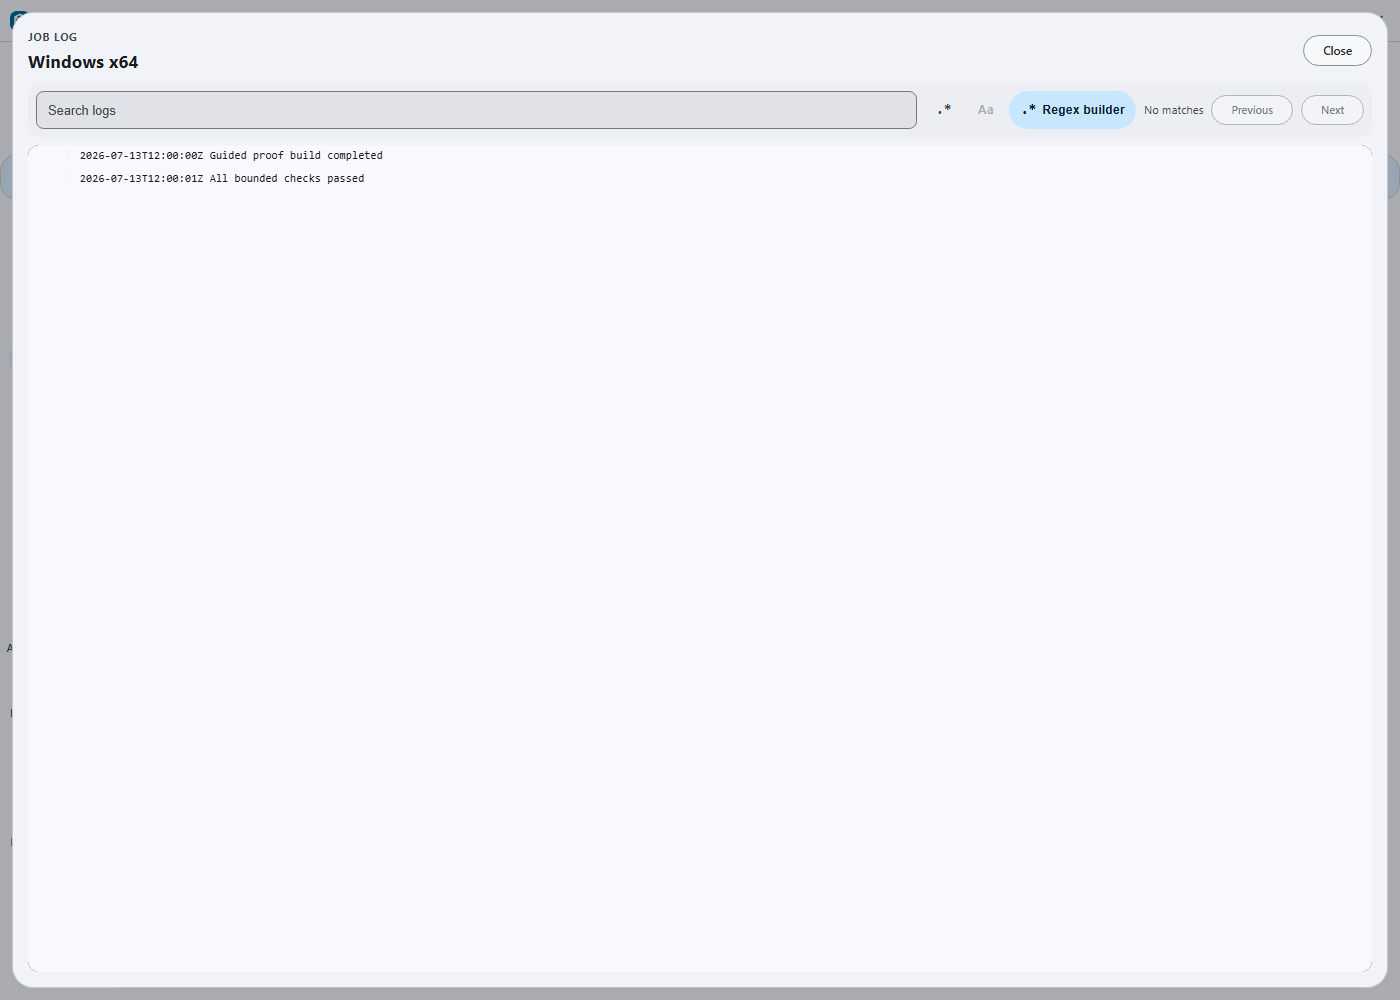Image resolution: width=1400 pixels, height=1000 pixels.
Task: Click the 'Windows x64' title
Action: pyautogui.click(x=83, y=62)
